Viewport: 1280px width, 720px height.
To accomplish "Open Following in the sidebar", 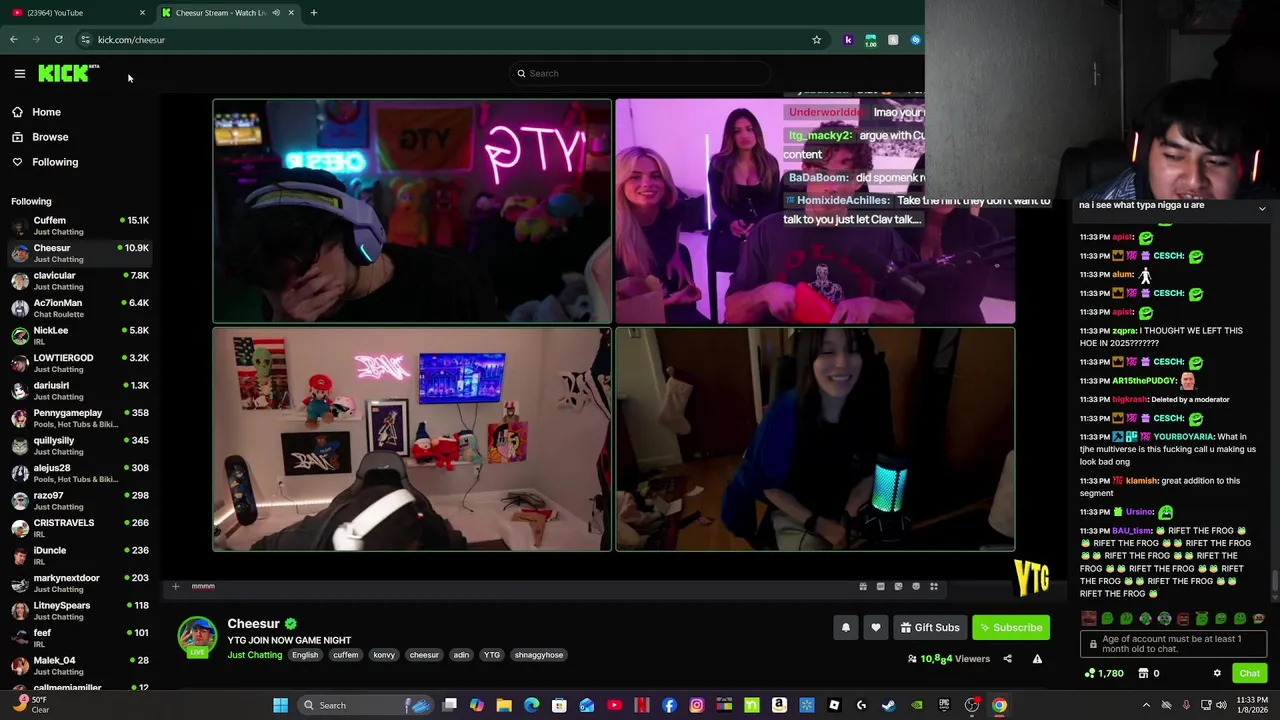I will click(x=55, y=162).
